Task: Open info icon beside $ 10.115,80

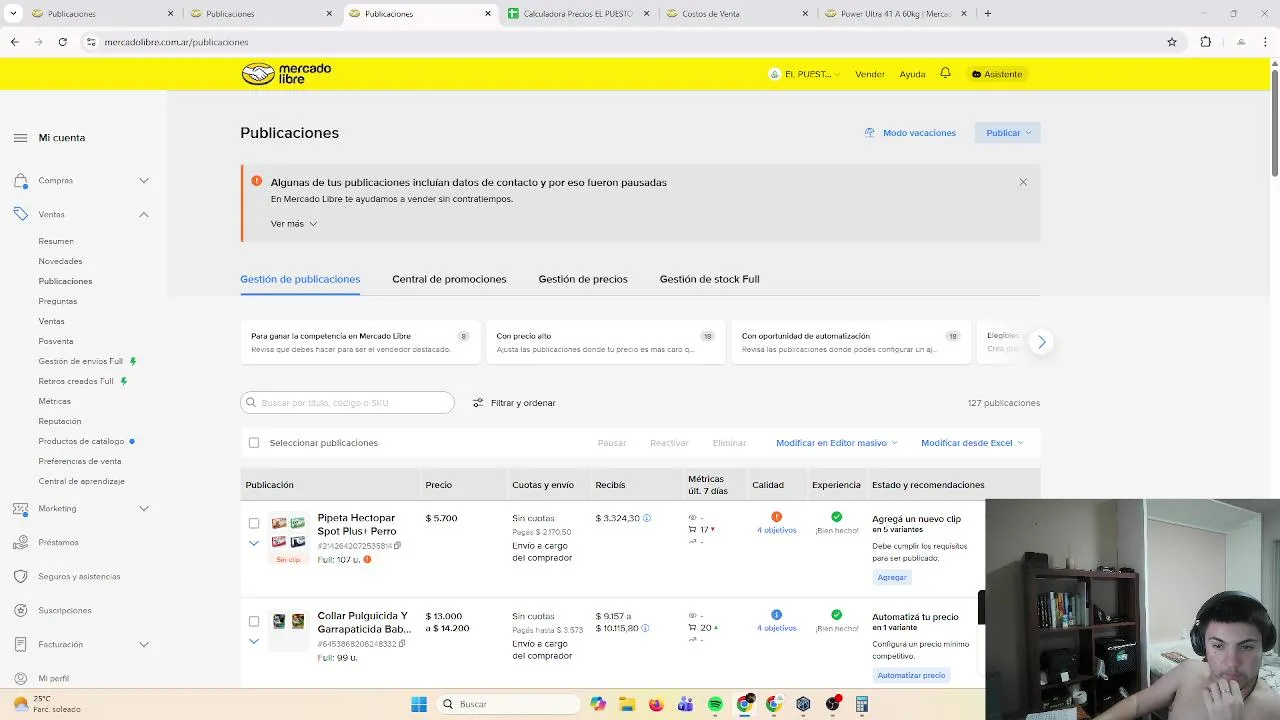Action: click(645, 628)
